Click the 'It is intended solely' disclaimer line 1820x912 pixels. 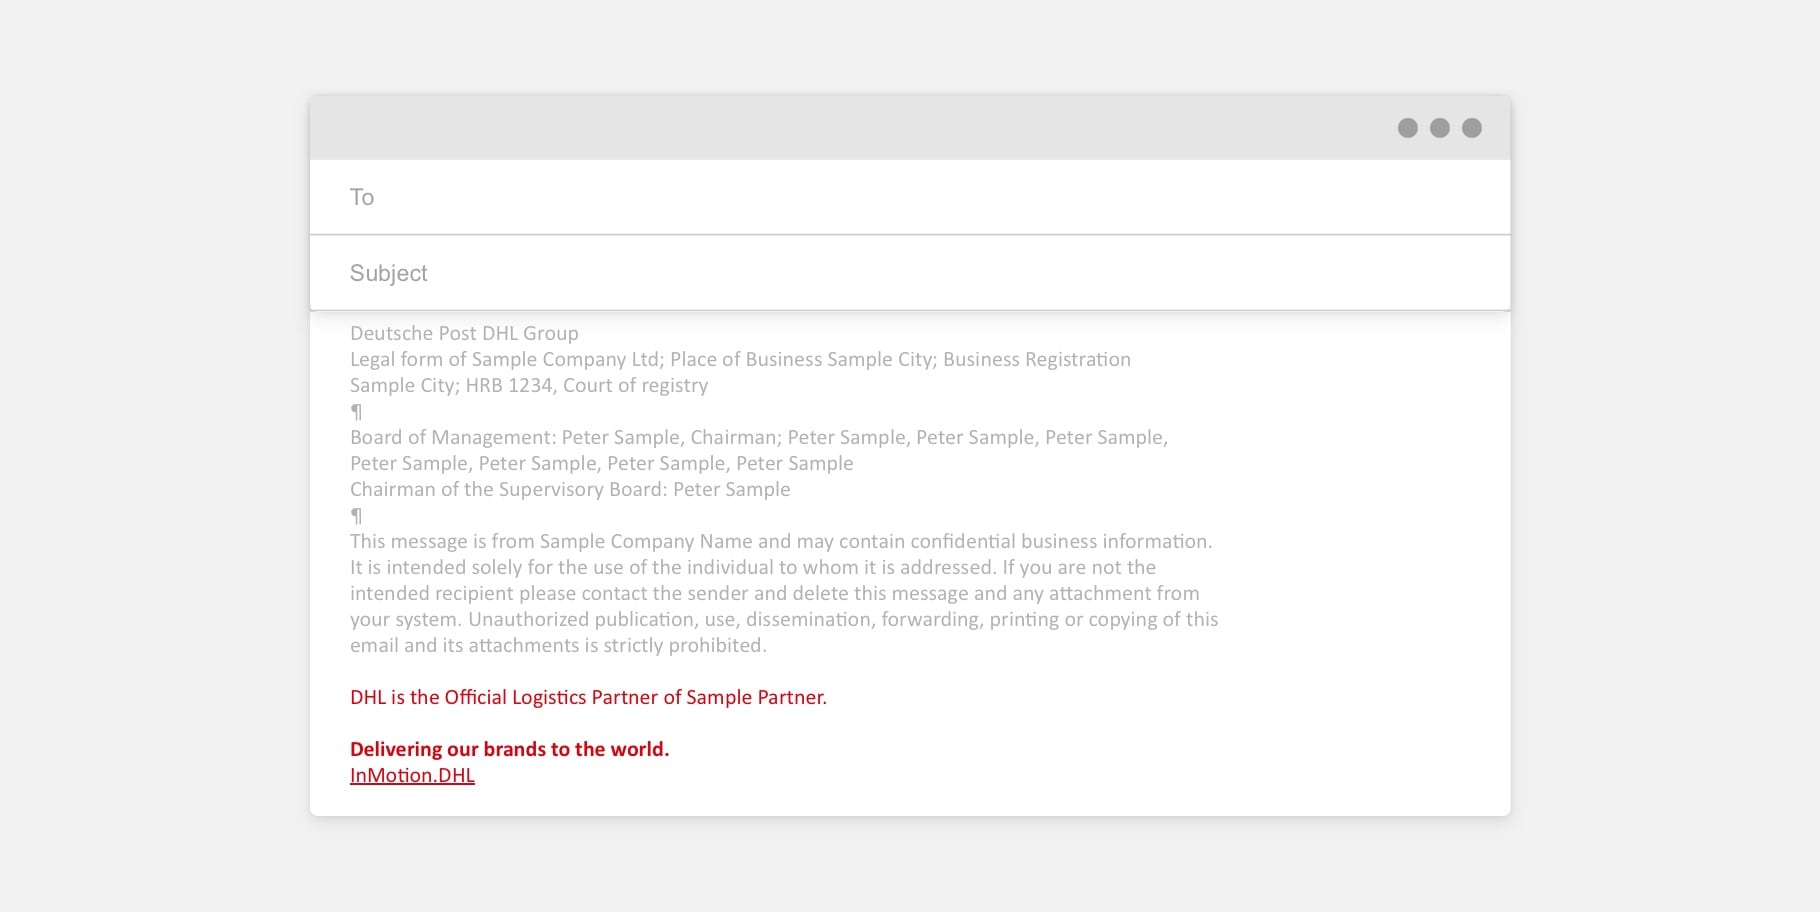(752, 568)
